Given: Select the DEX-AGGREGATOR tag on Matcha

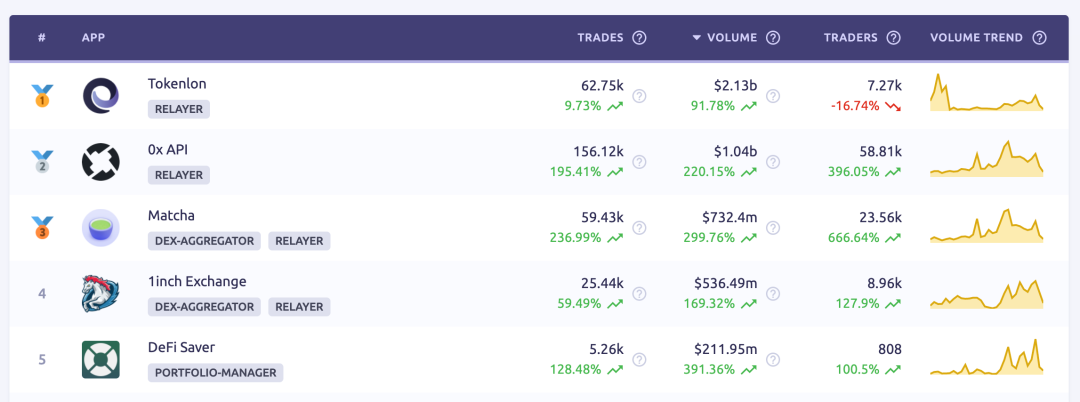Looking at the screenshot, I should (x=205, y=241).
